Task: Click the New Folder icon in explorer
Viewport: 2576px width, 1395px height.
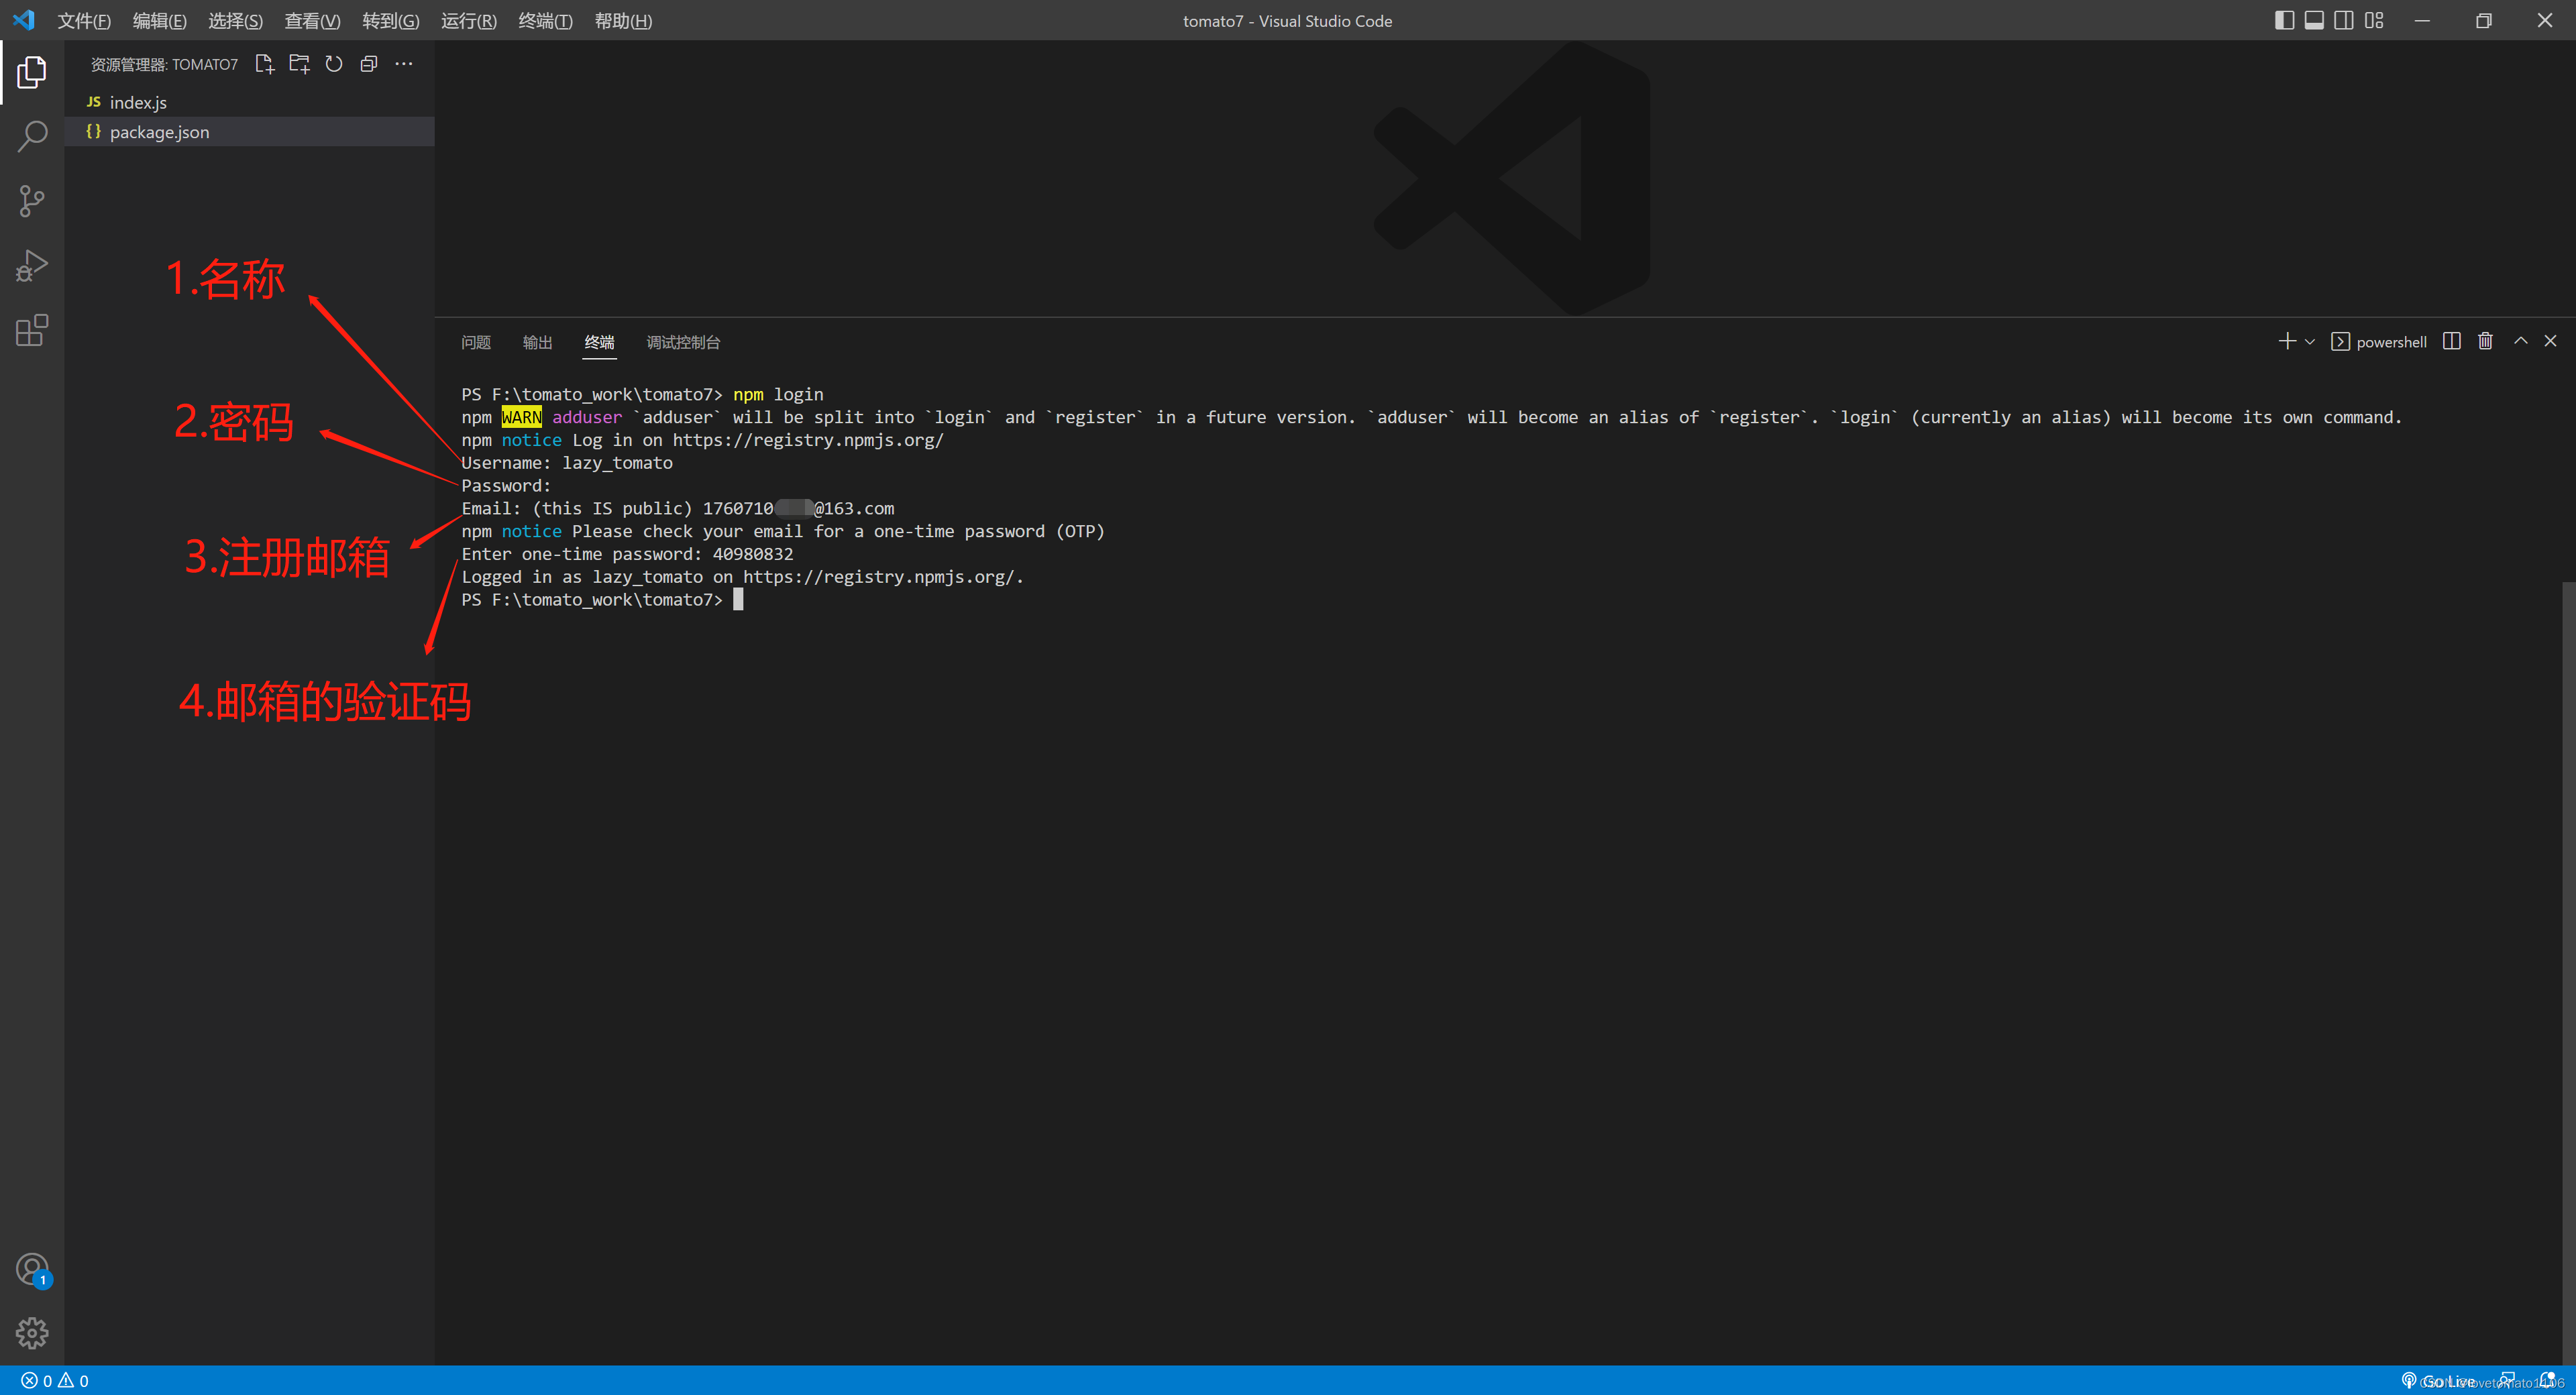Action: coord(299,64)
